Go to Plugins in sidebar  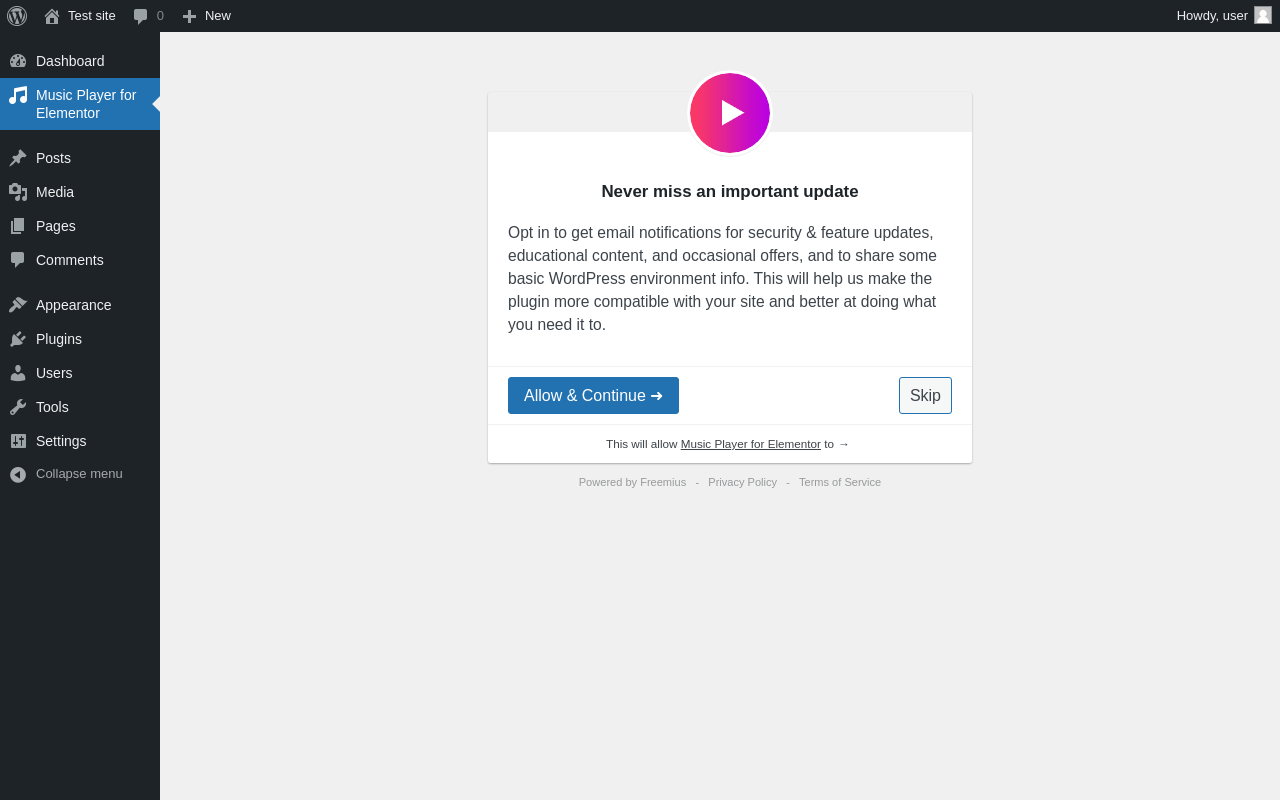coord(80,339)
